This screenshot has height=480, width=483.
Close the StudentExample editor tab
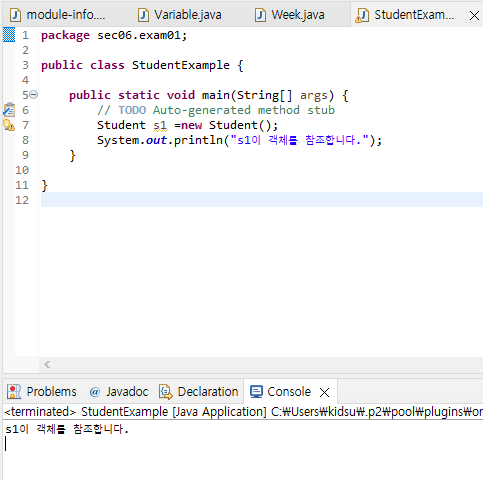[474, 15]
